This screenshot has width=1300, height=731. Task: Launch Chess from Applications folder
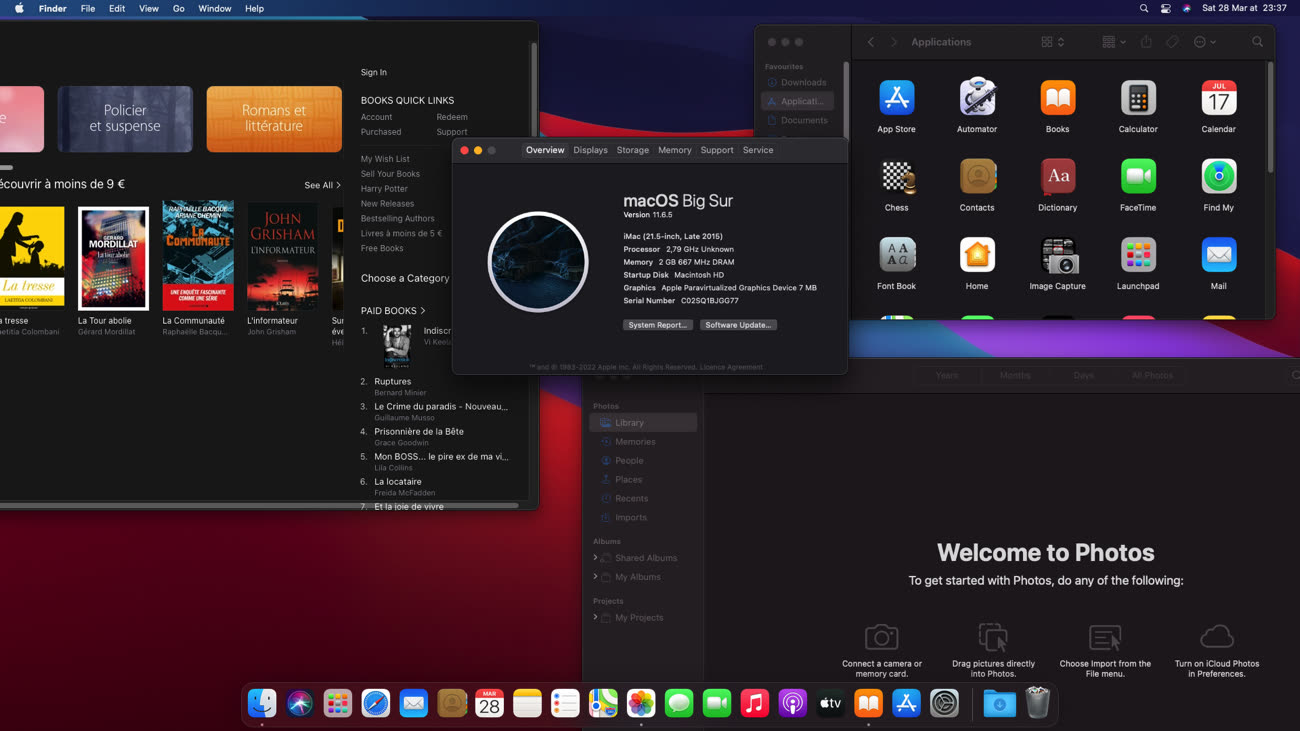pyautogui.click(x=896, y=178)
